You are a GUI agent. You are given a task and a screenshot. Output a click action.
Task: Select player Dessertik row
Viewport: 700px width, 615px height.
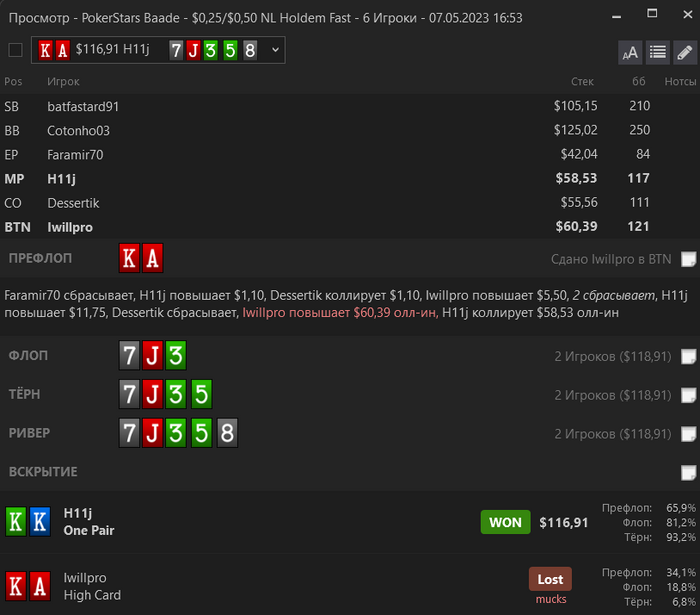click(x=350, y=203)
